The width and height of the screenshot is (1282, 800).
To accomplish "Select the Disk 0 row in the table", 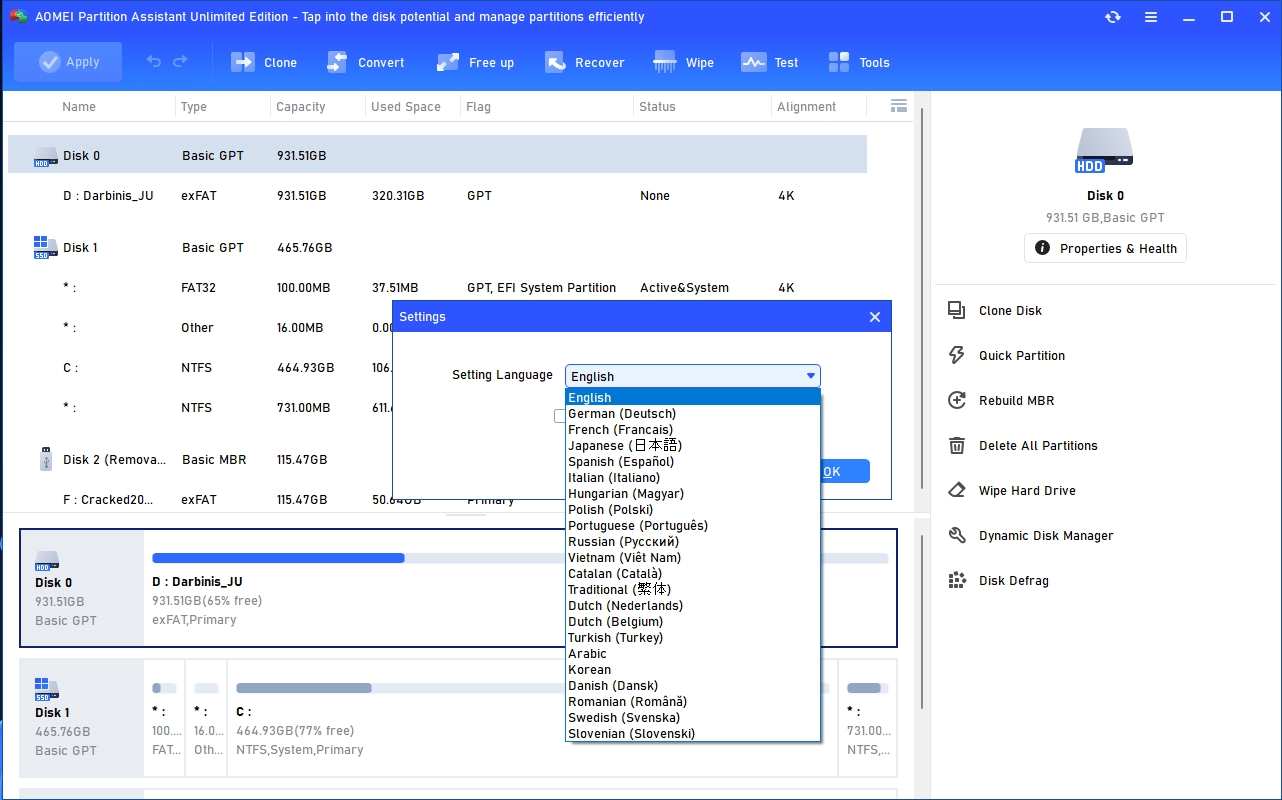I will 437,155.
